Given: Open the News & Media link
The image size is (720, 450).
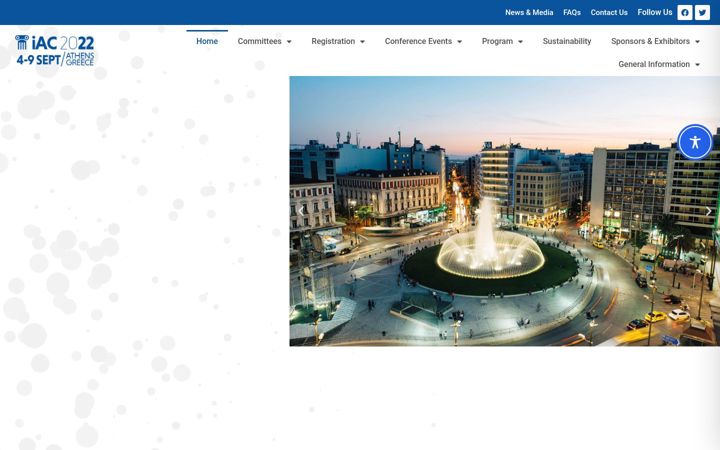Looking at the screenshot, I should tap(529, 12).
